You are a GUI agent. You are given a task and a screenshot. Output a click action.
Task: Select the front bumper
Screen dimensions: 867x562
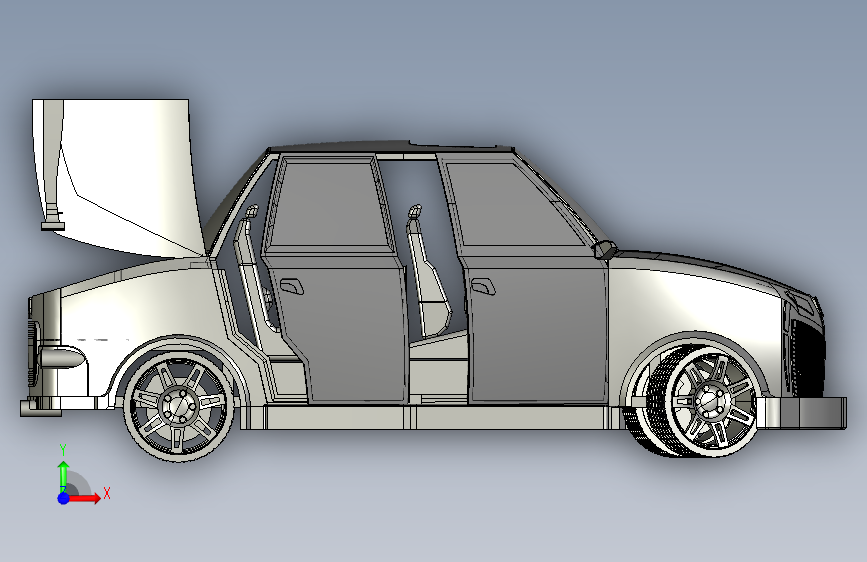[803, 412]
